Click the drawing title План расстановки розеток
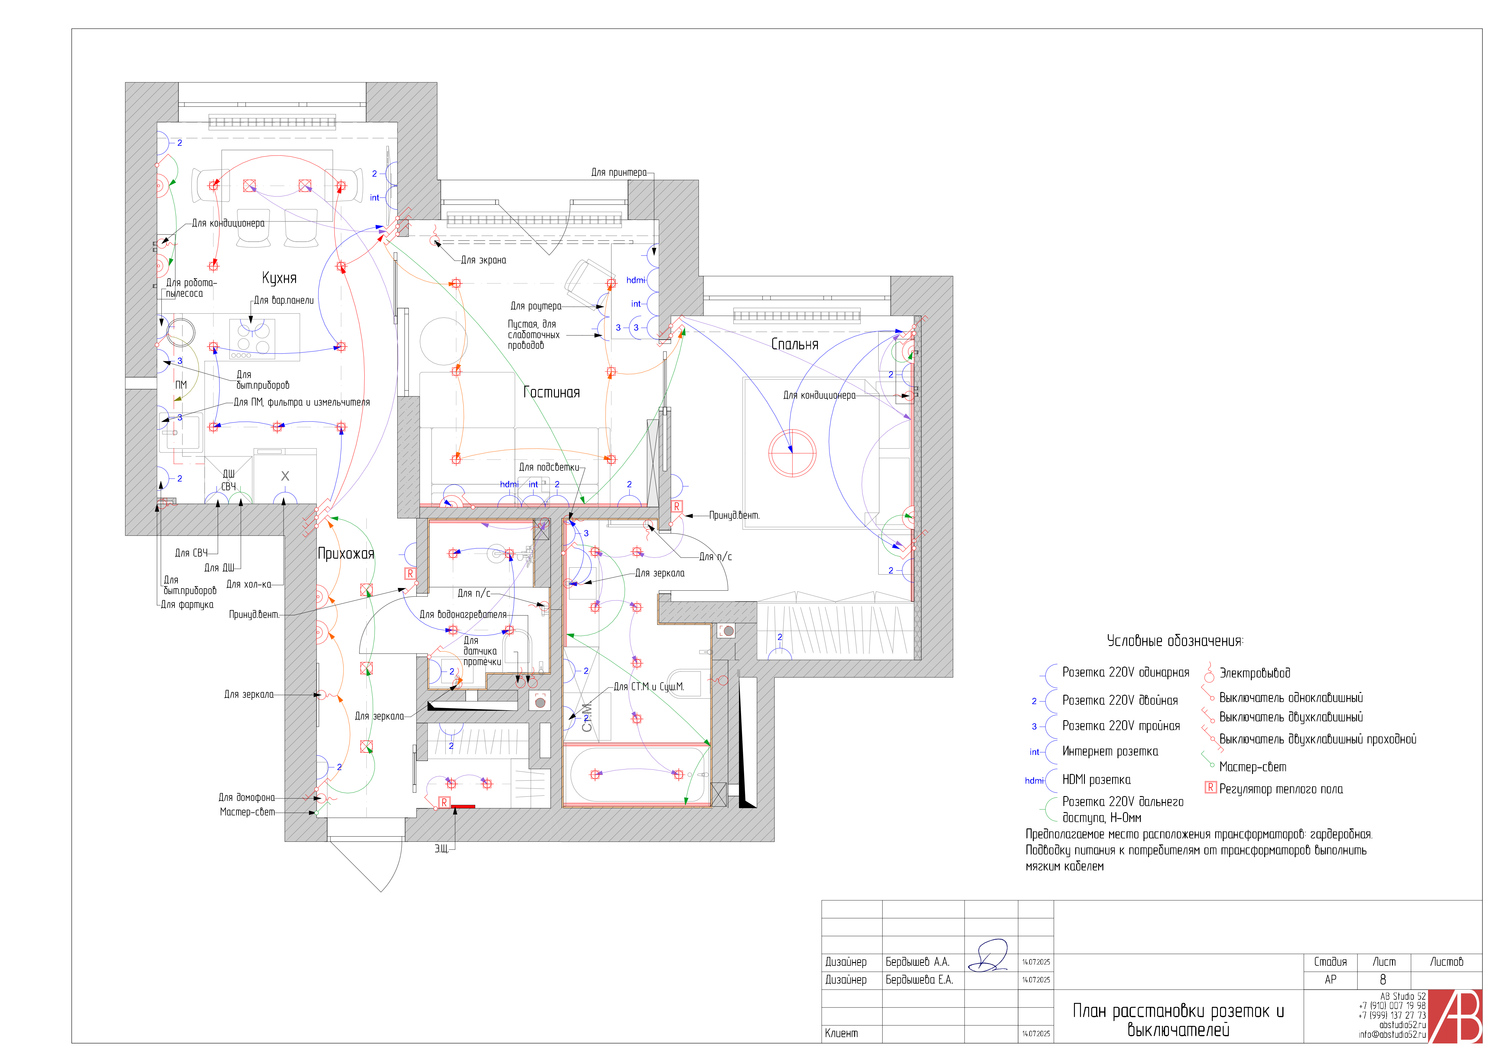 click(1177, 1020)
